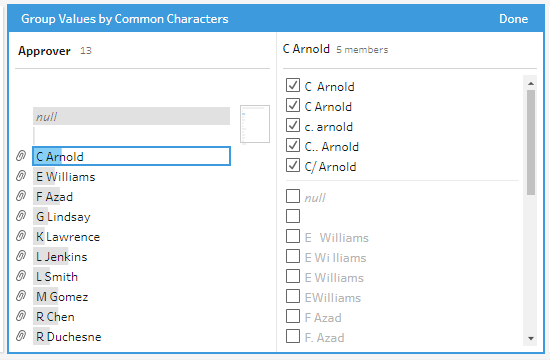Viewport: 550px width, 360px height.
Task: Click the C Arnold editable name field
Action: coord(132,156)
